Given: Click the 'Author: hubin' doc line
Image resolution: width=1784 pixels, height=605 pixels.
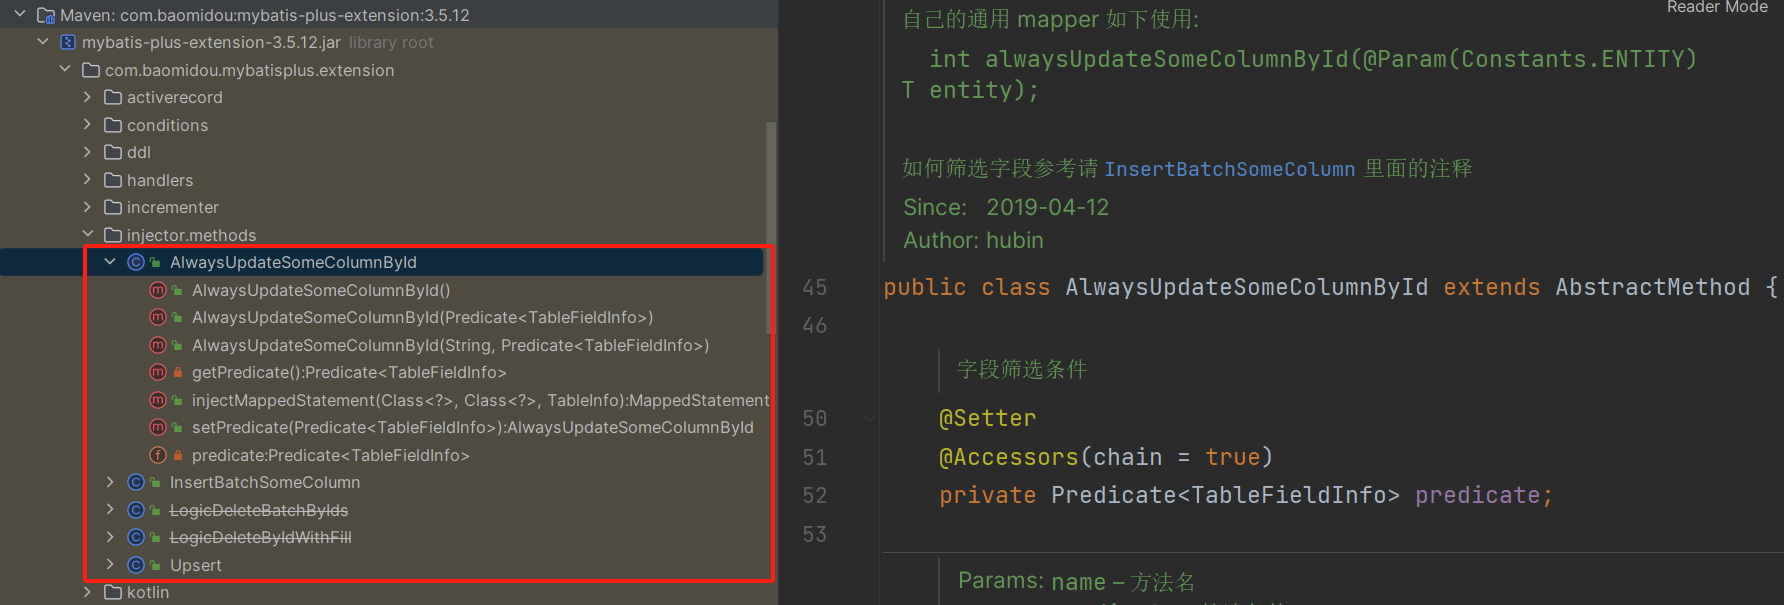Looking at the screenshot, I should pyautogui.click(x=973, y=240).
